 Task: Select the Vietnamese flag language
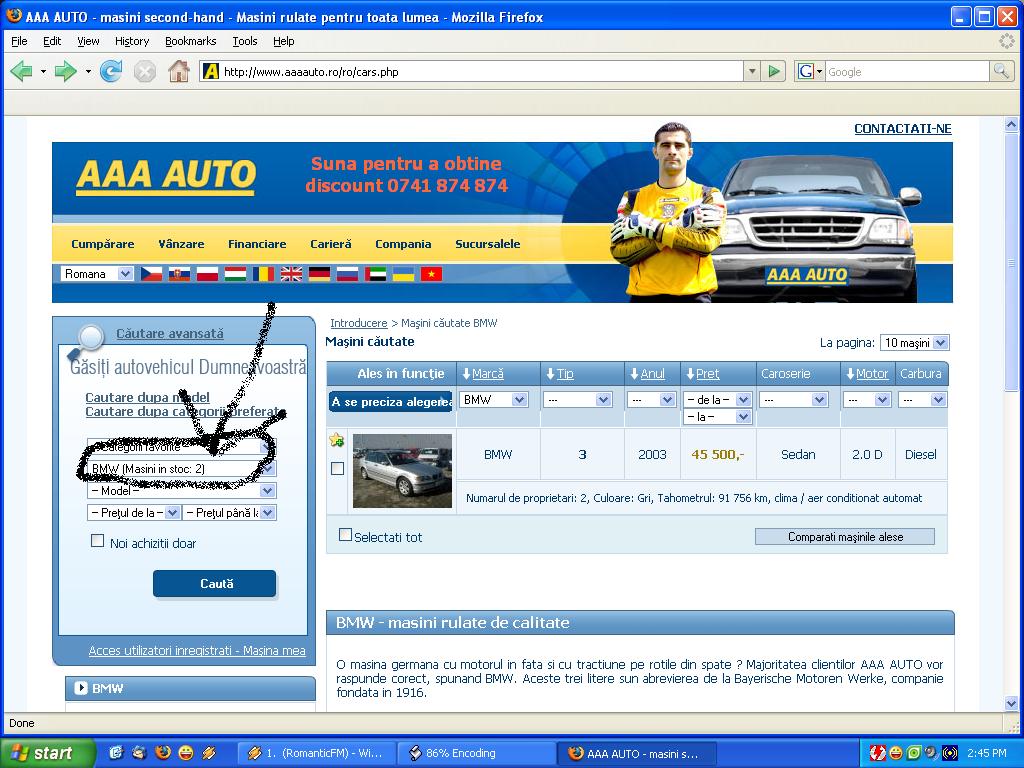click(x=432, y=274)
